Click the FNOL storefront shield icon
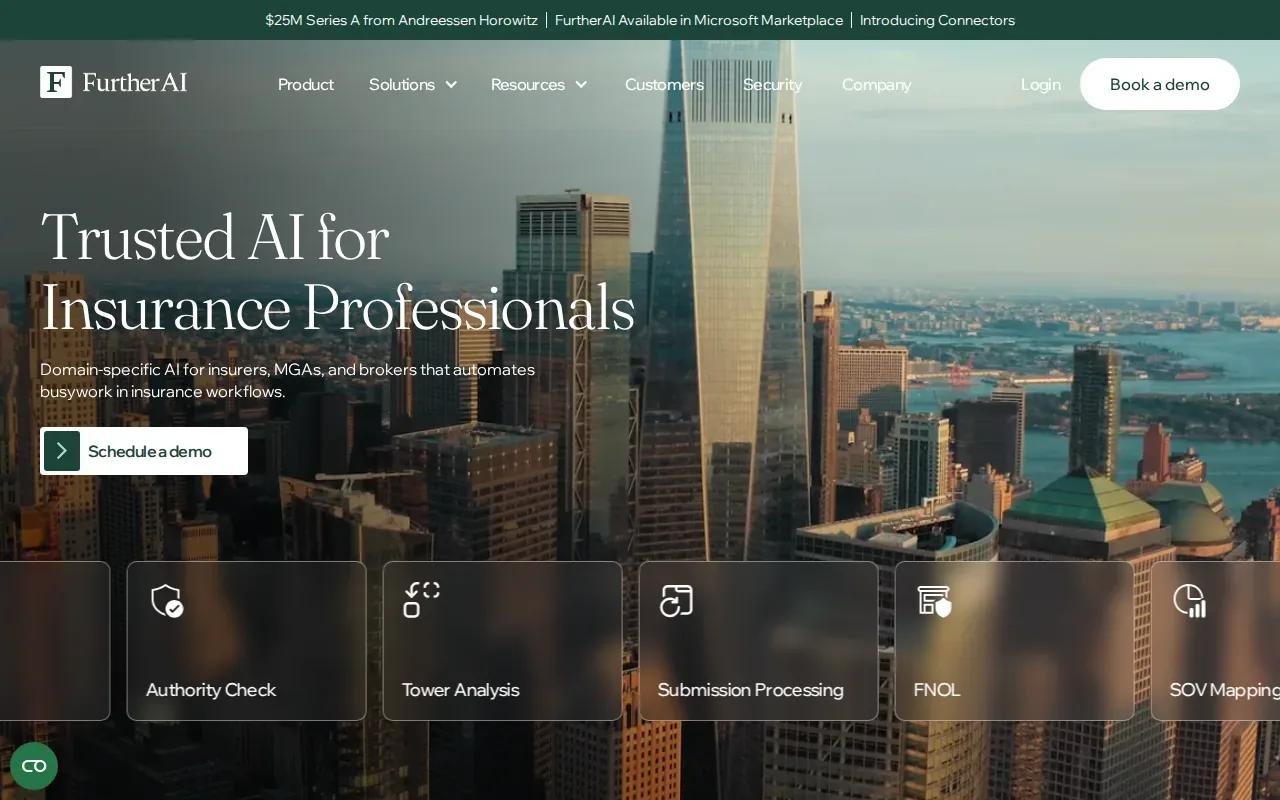The height and width of the screenshot is (800, 1280). coord(934,601)
